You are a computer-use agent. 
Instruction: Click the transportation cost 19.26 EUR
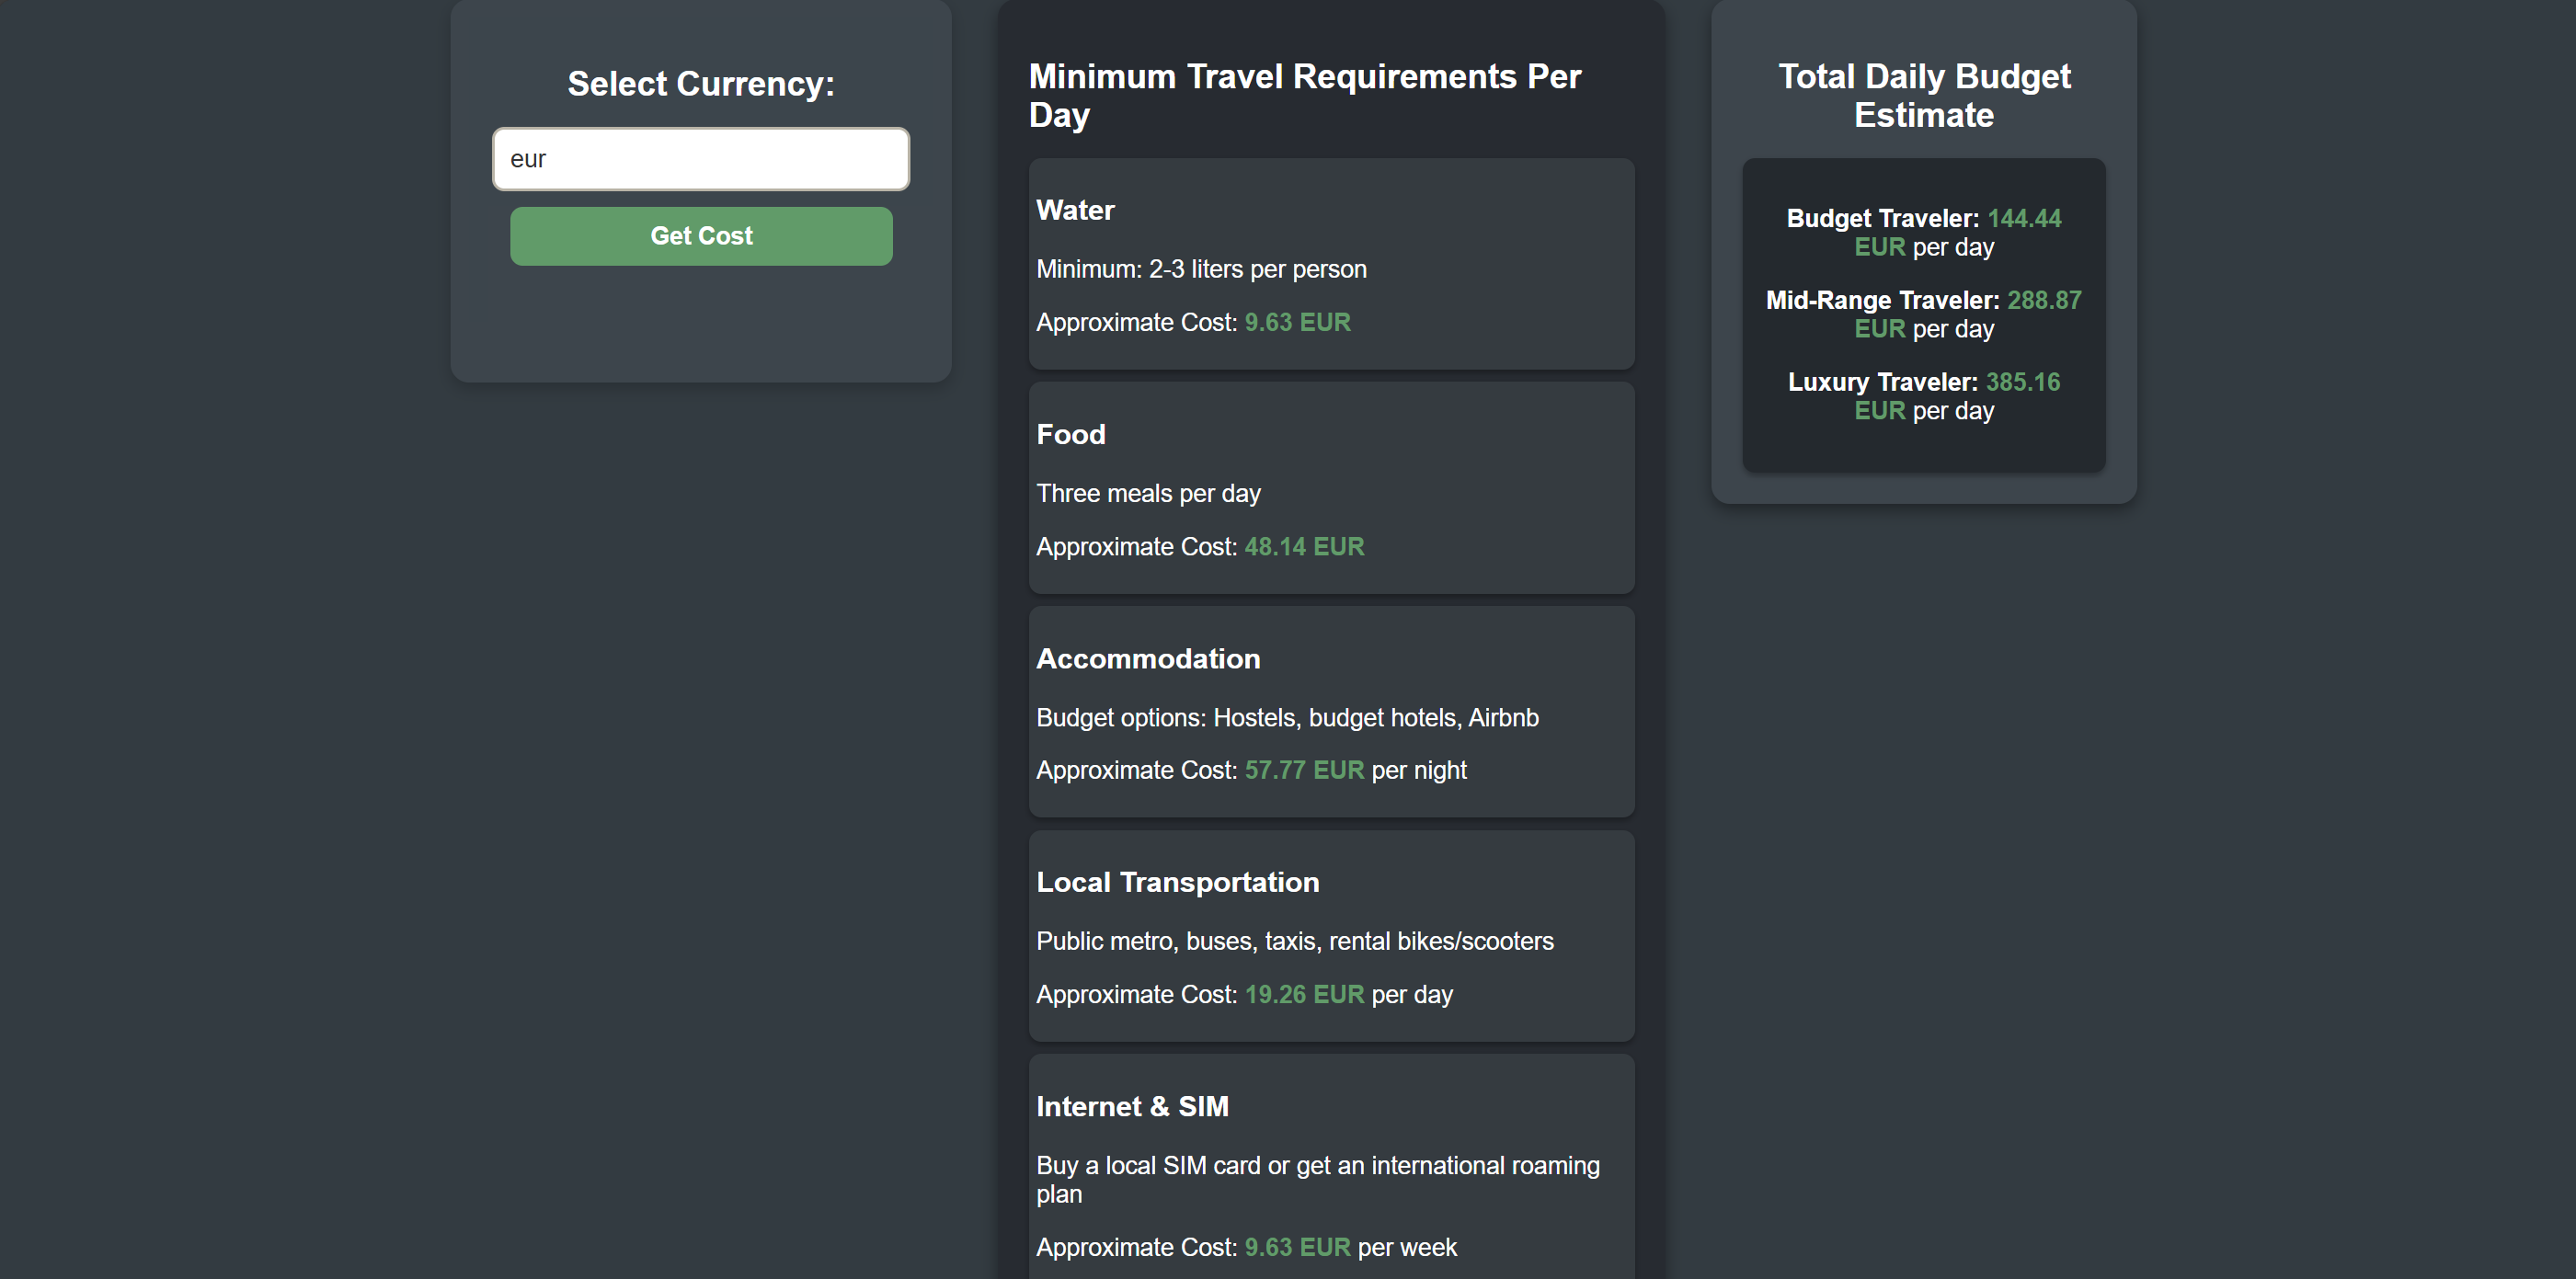[1303, 995]
